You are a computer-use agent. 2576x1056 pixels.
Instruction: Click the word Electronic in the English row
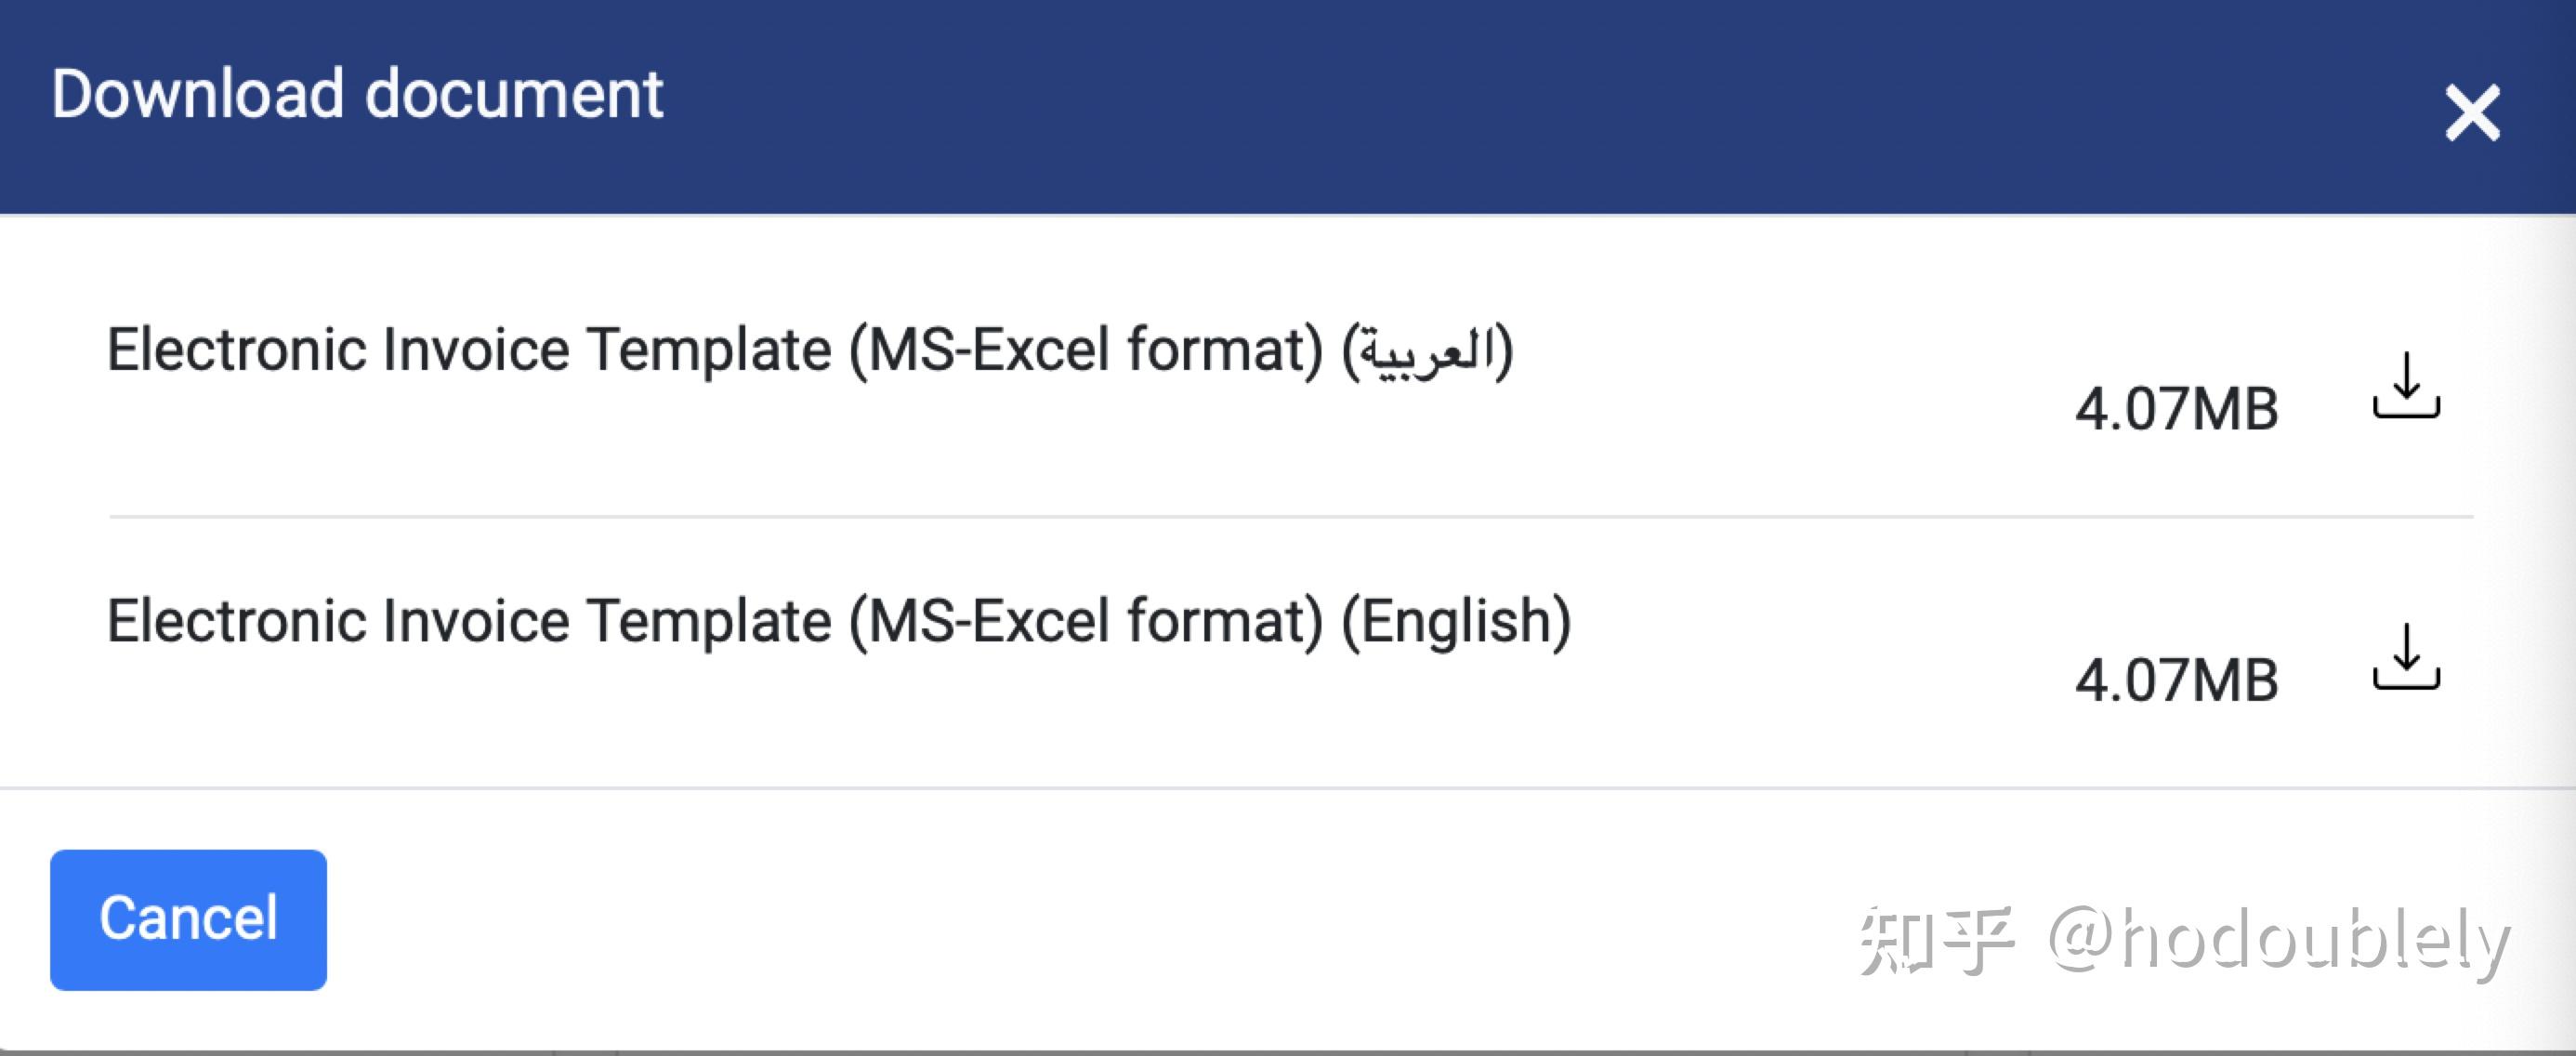coord(236,621)
